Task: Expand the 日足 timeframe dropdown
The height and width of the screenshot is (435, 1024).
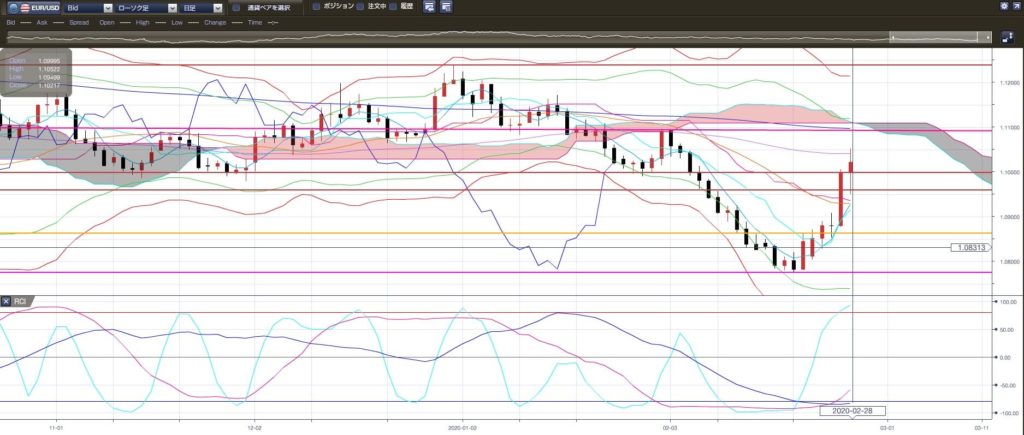Action: point(200,8)
